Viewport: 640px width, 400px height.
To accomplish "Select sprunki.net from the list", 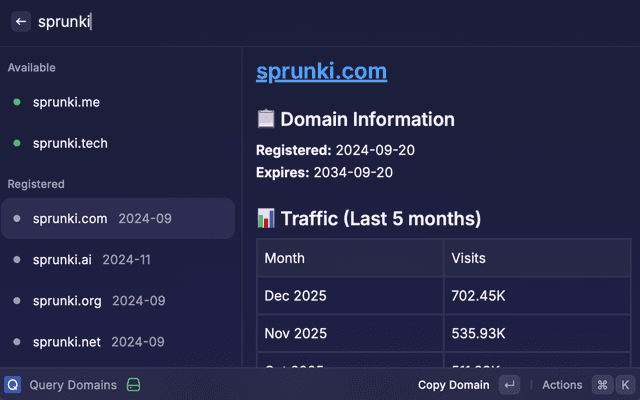I will (98, 341).
